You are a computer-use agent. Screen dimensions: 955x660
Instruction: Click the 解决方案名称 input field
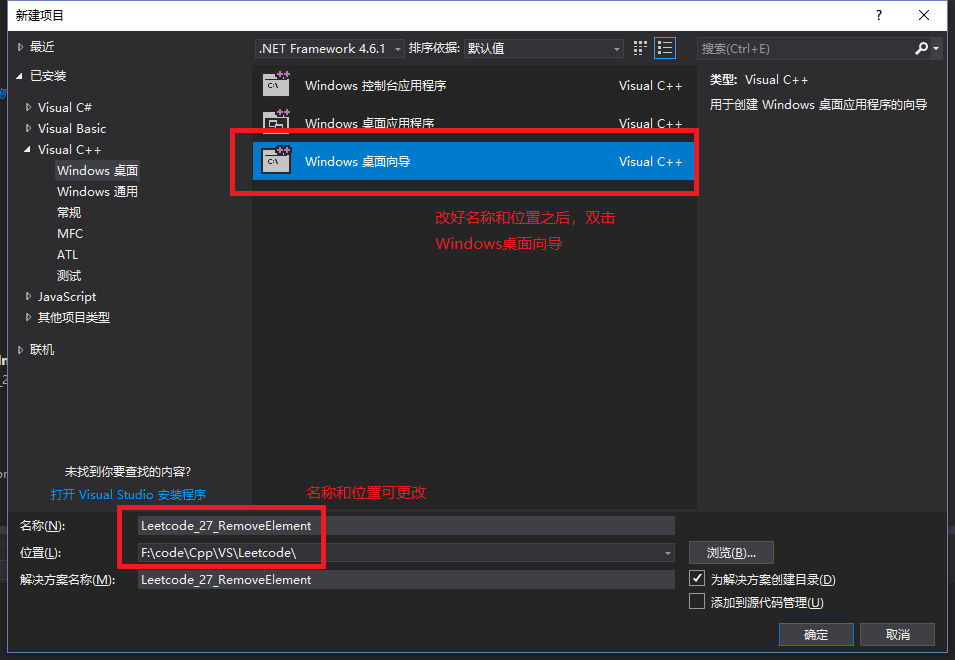click(x=406, y=580)
